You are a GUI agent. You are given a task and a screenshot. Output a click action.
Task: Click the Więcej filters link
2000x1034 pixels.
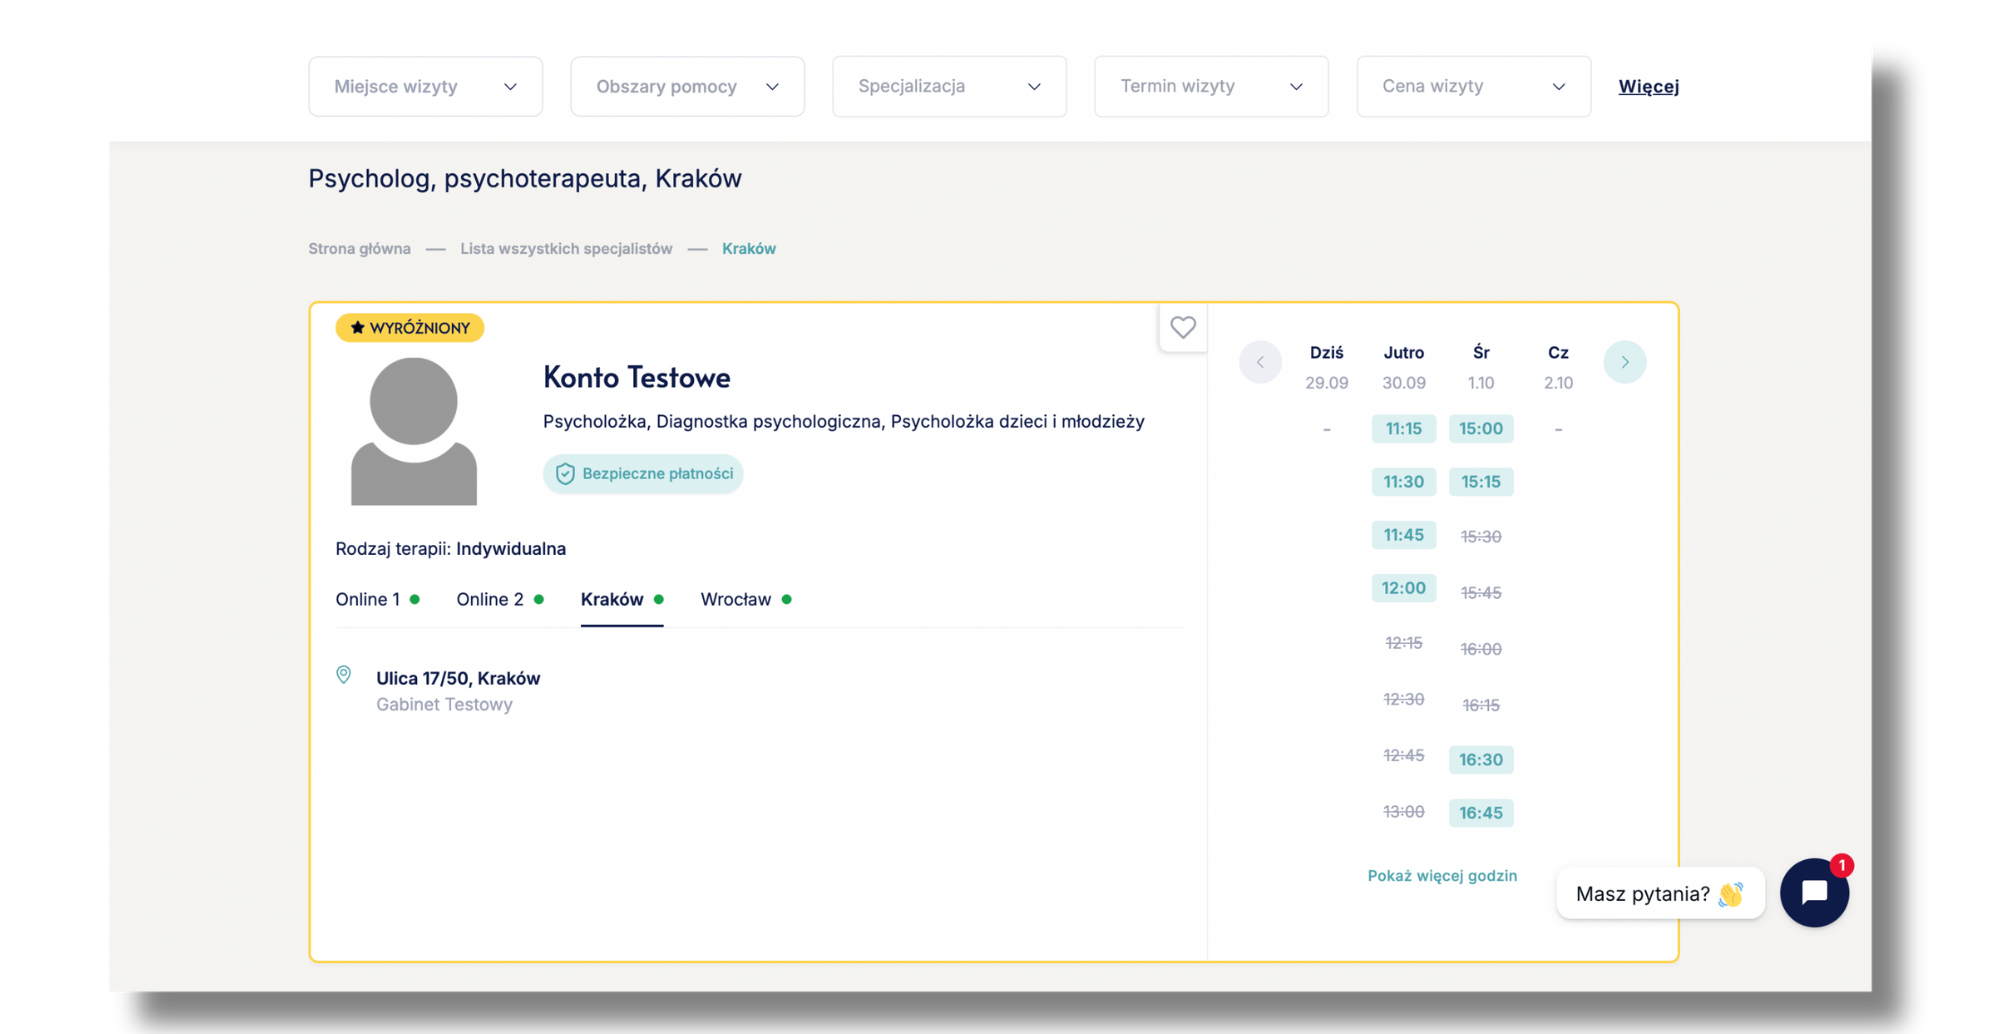pos(1648,87)
